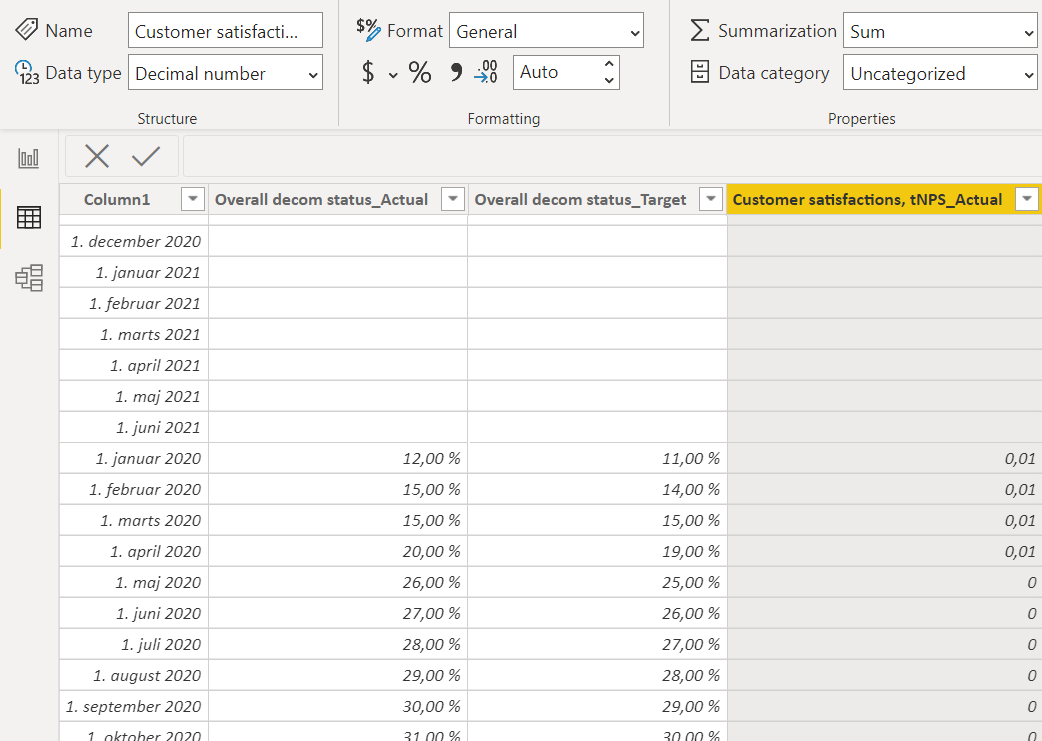Viewport: 1042px width, 741px height.
Task: Click the 1. april 2020 cell
Action: [134, 552]
